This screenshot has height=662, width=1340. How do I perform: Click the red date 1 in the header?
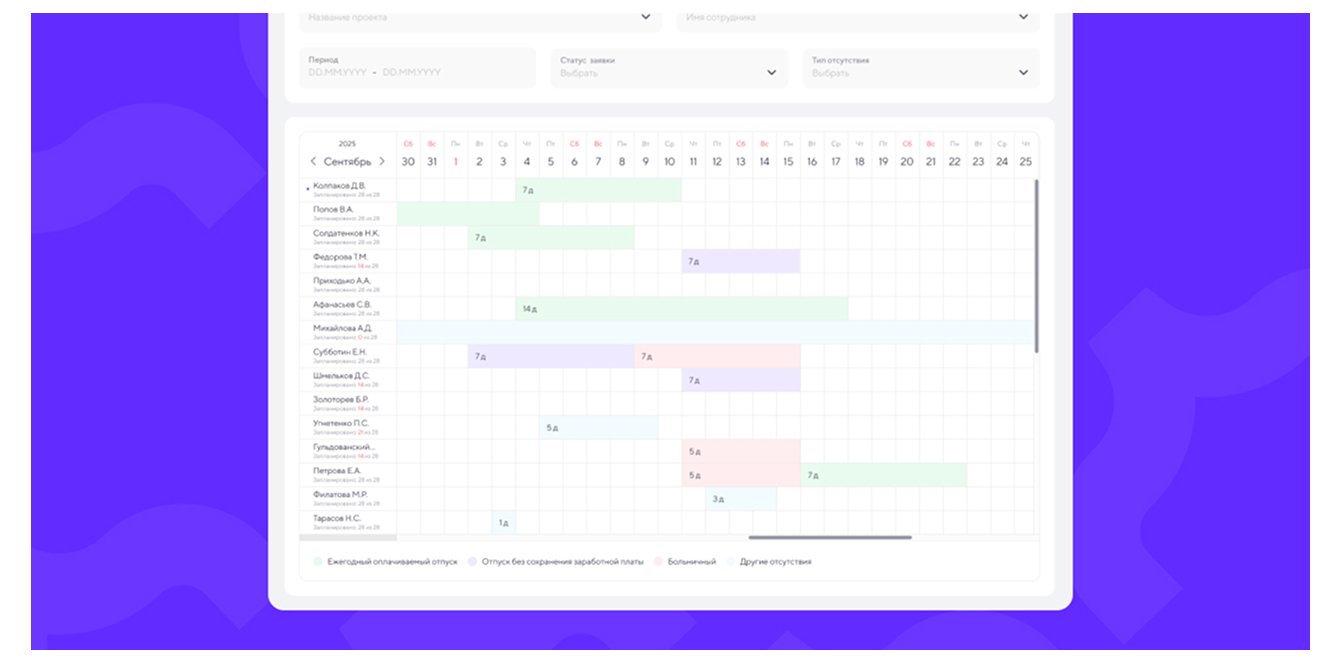pos(456,162)
